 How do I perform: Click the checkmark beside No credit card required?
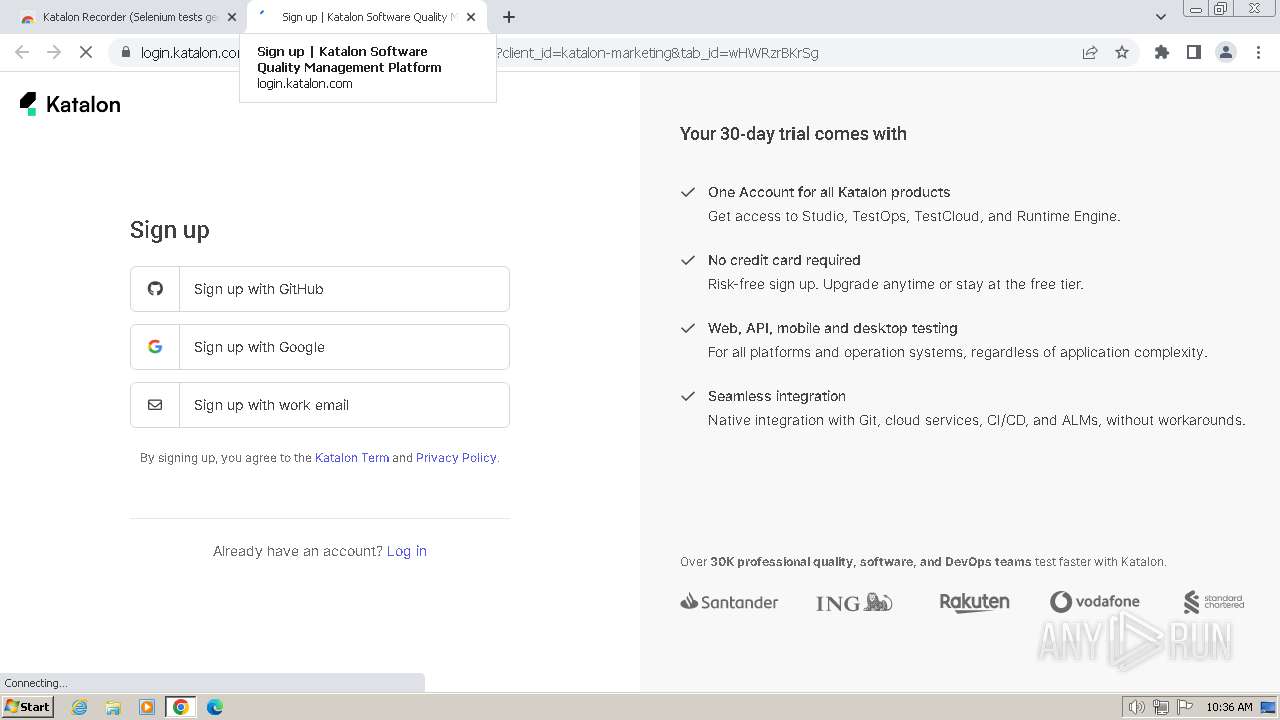coord(688,260)
